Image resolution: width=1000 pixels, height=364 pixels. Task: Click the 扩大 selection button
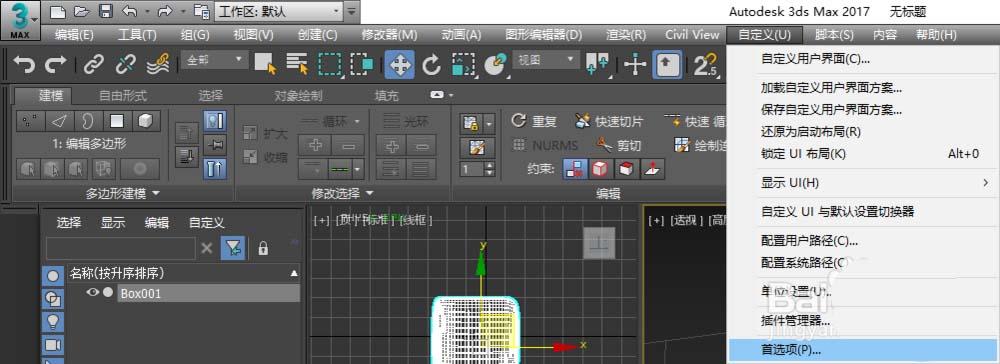point(266,134)
